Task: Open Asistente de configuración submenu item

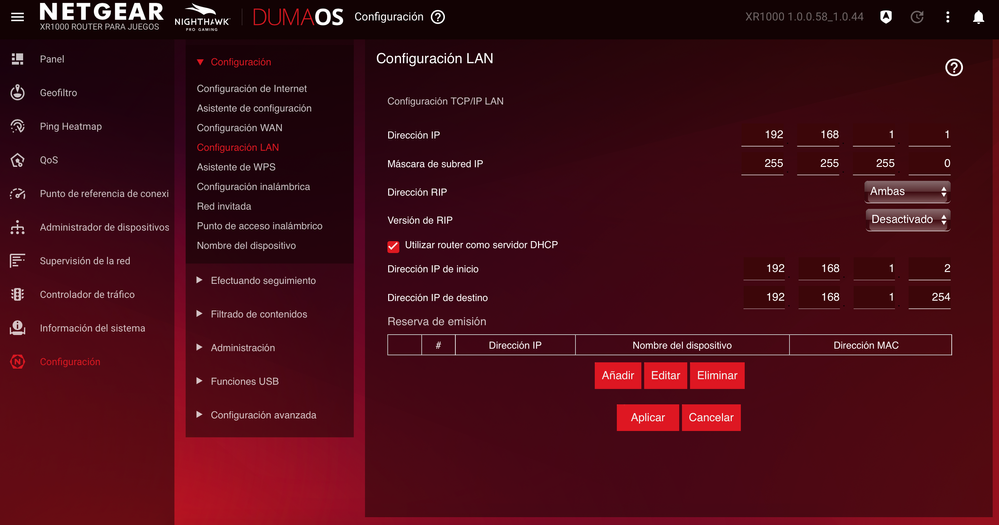Action: coord(254,108)
